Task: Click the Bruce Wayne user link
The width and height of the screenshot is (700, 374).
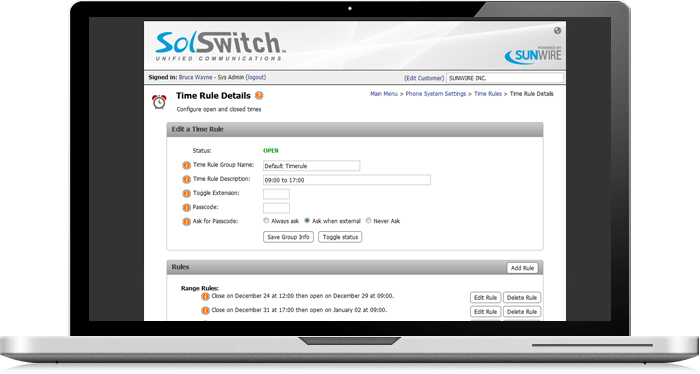Action: click(196, 77)
